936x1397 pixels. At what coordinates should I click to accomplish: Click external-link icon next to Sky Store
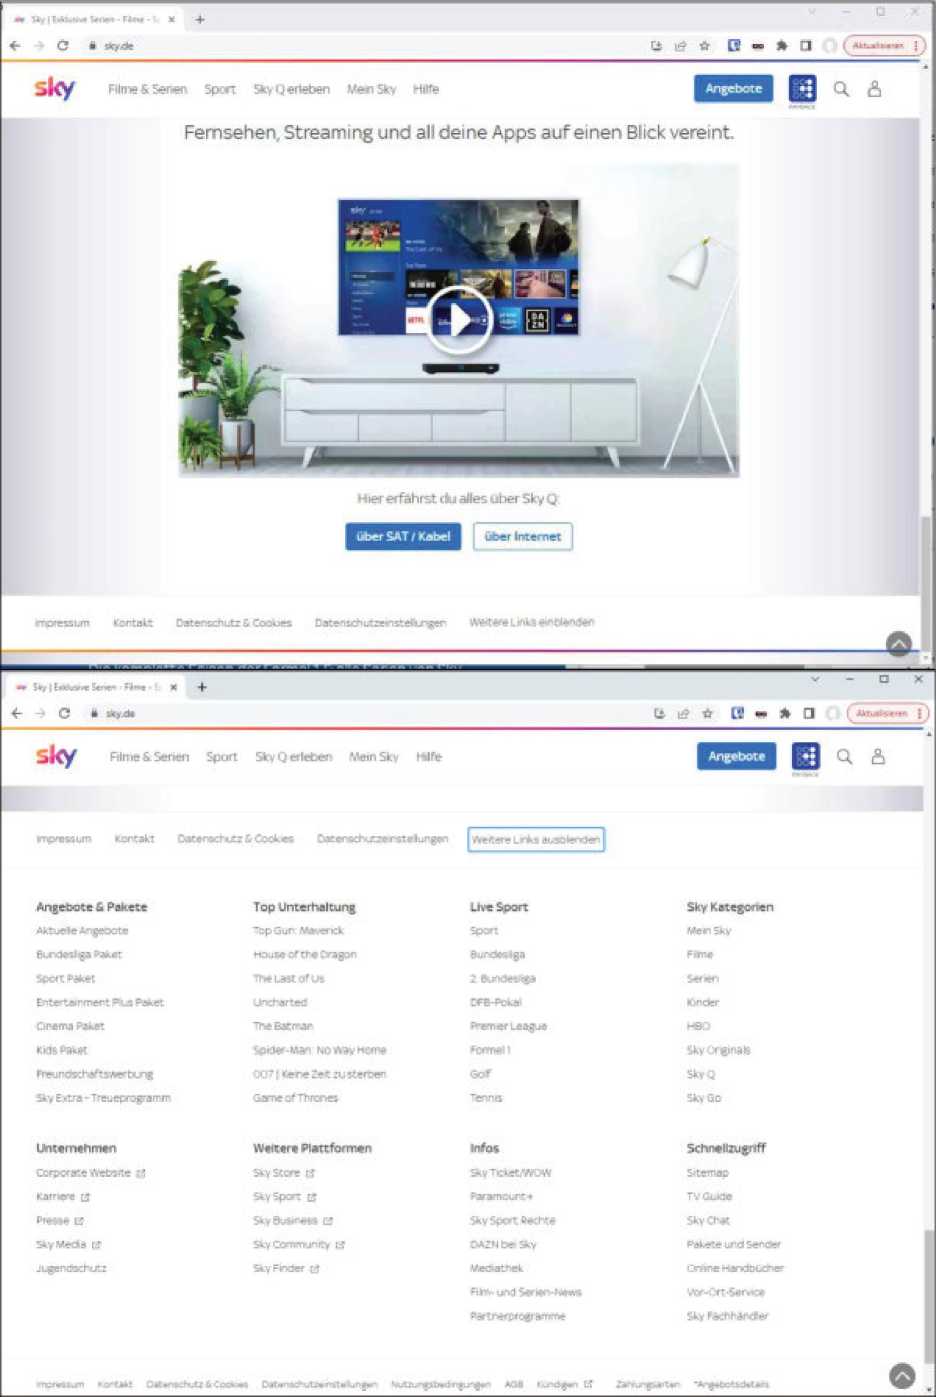310,1173
